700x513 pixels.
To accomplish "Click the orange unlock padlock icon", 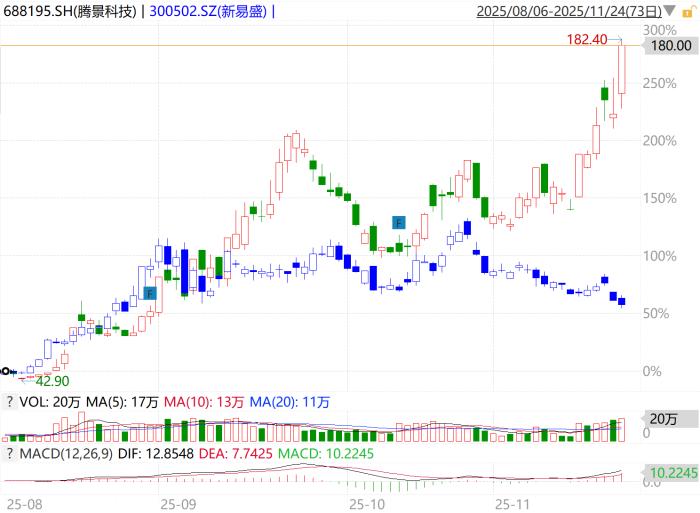I will point(689,12).
